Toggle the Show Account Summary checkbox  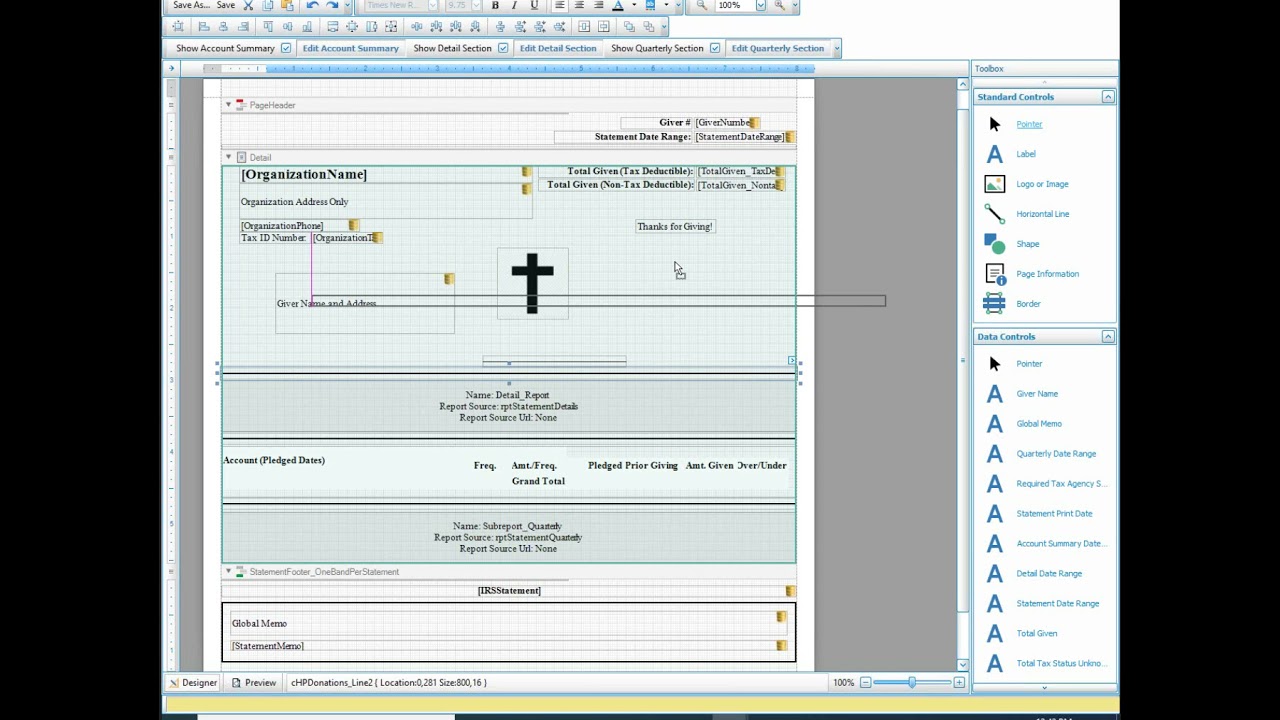point(286,48)
